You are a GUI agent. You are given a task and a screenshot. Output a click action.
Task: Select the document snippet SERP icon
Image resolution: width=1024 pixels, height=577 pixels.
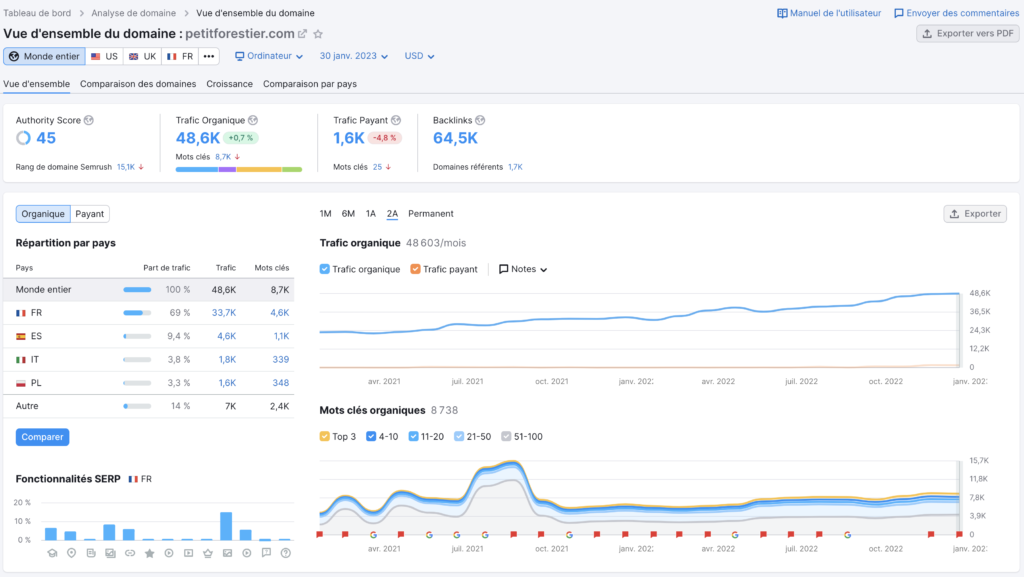click(x=91, y=553)
